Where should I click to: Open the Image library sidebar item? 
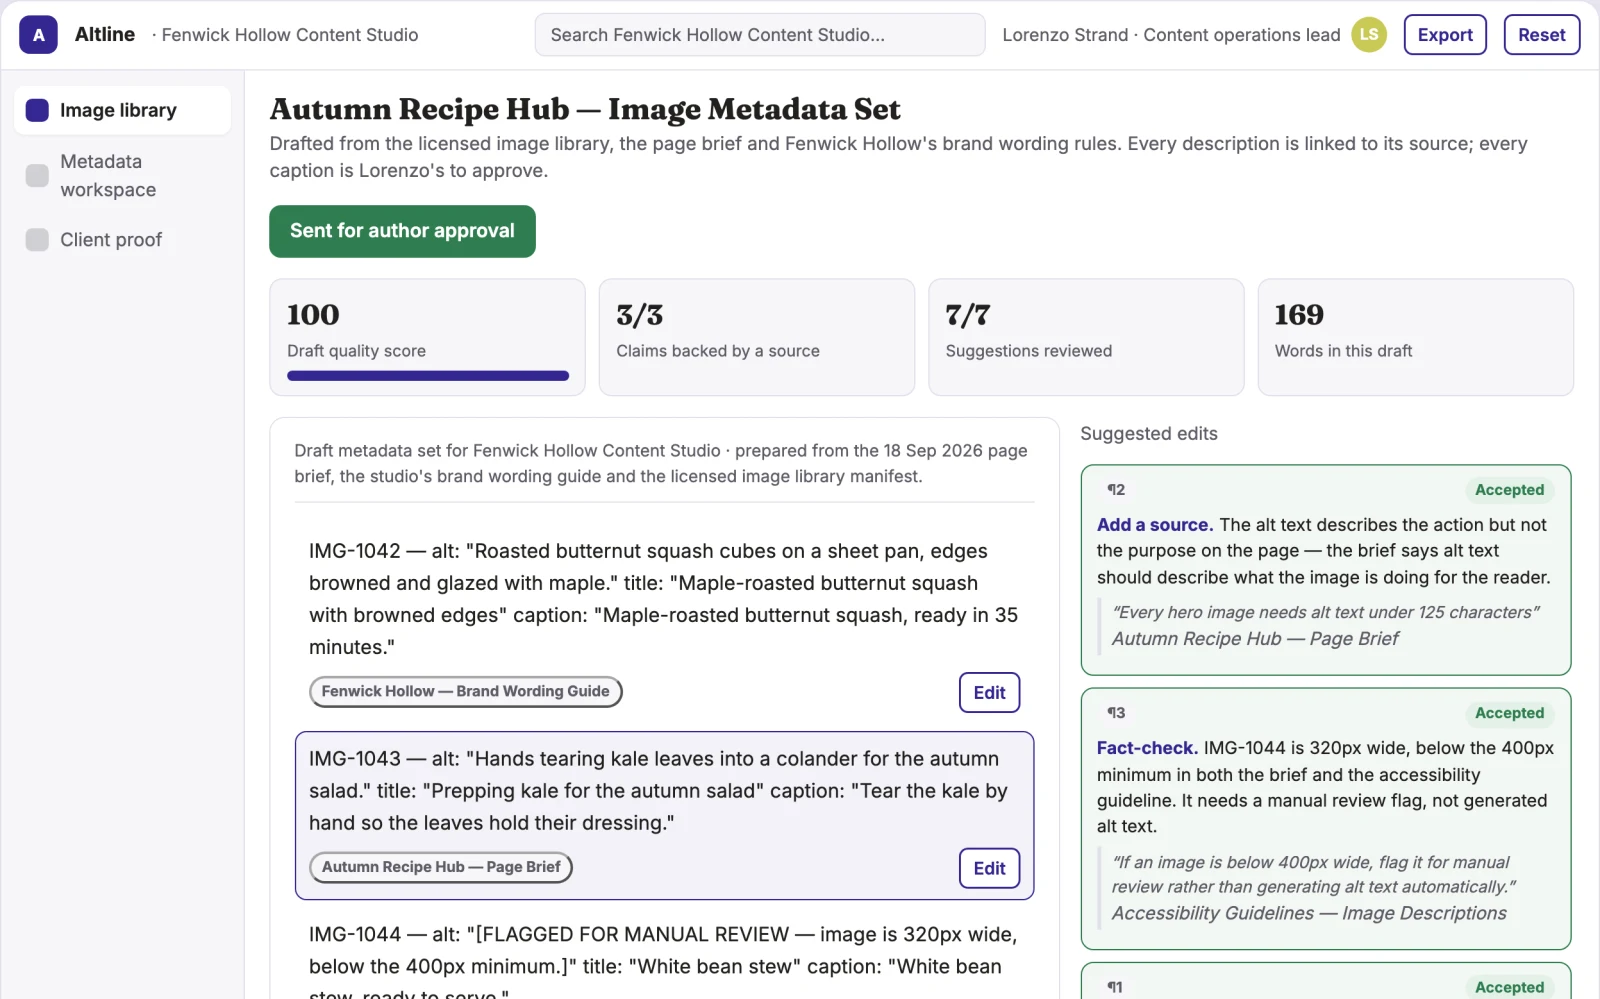pyautogui.click(x=123, y=110)
